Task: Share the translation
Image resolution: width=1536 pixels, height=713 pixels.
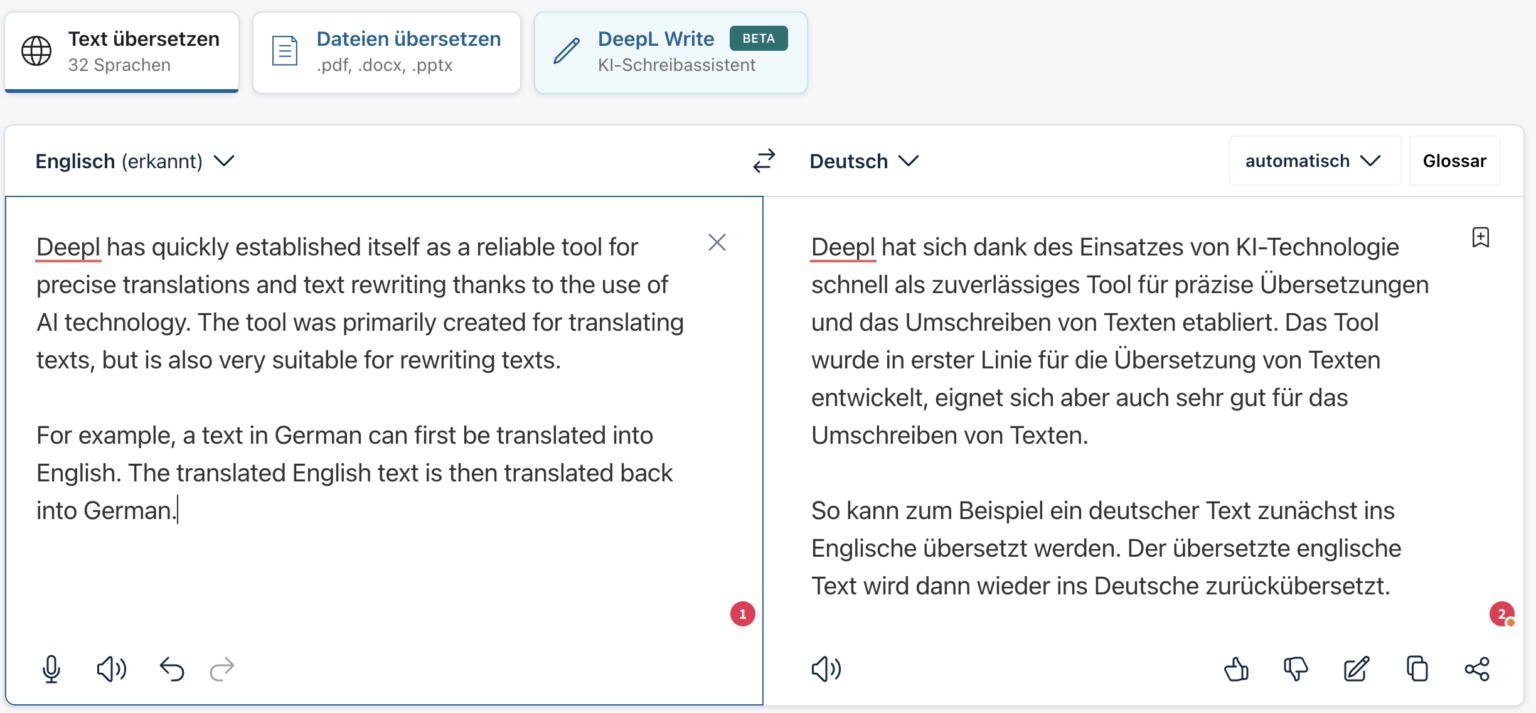Action: point(1477,669)
